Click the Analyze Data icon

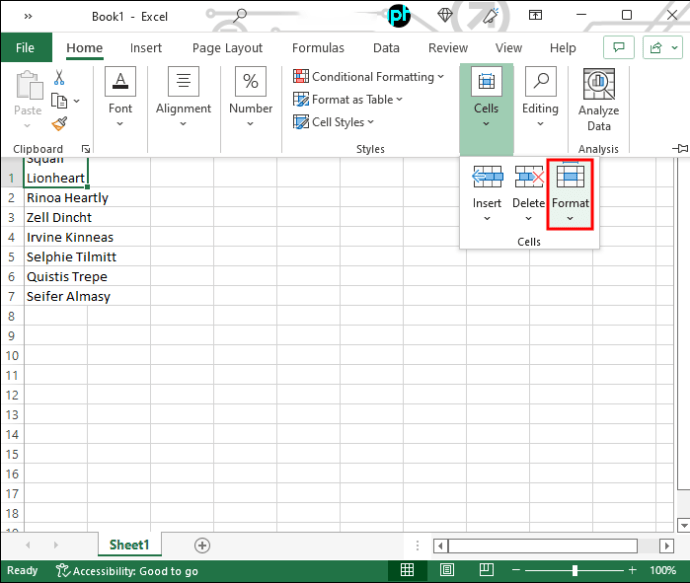598,84
